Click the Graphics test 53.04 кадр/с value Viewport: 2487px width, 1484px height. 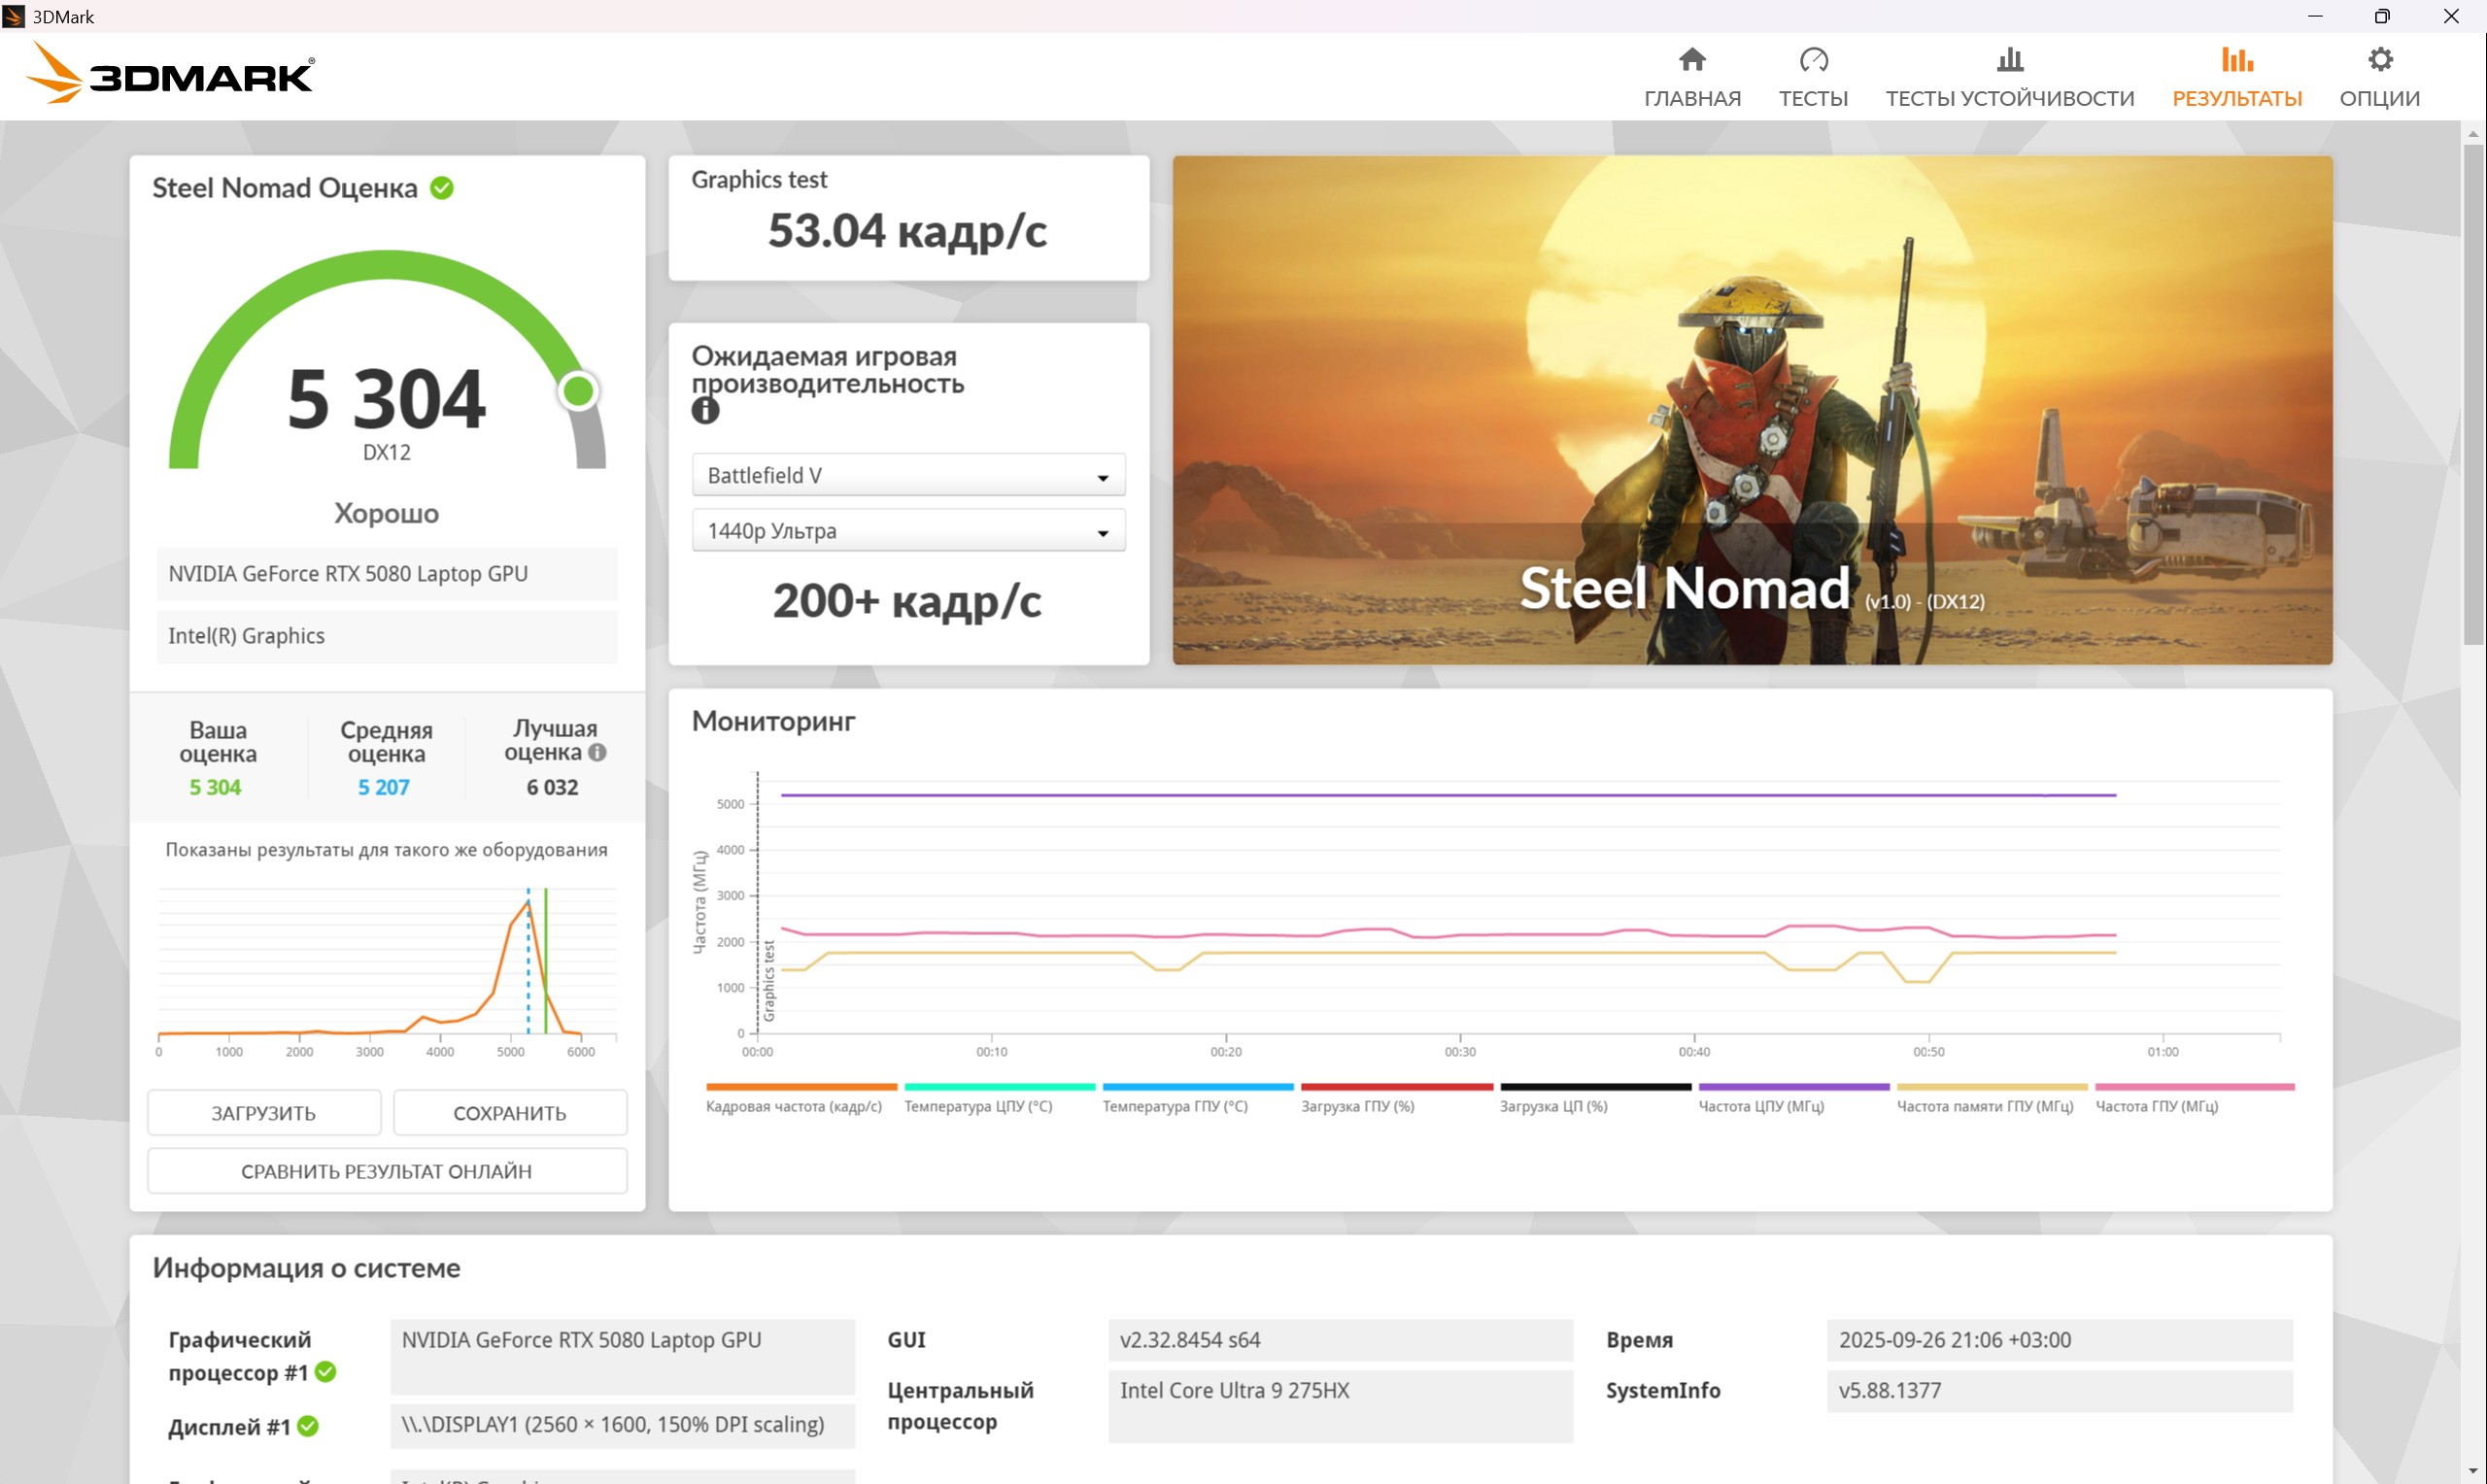[x=907, y=231]
